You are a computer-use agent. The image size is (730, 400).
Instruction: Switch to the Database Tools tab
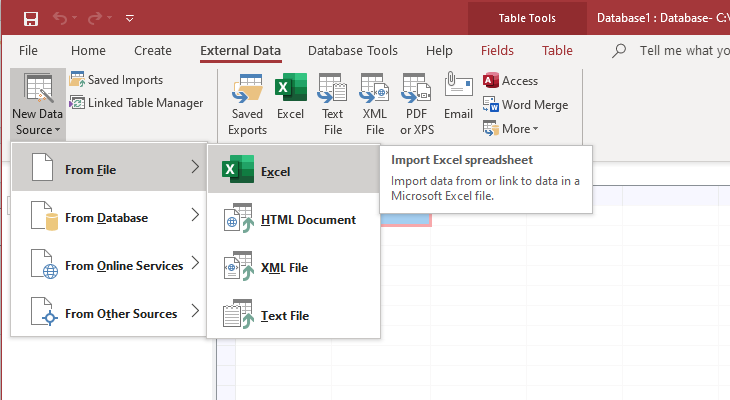[x=352, y=51]
